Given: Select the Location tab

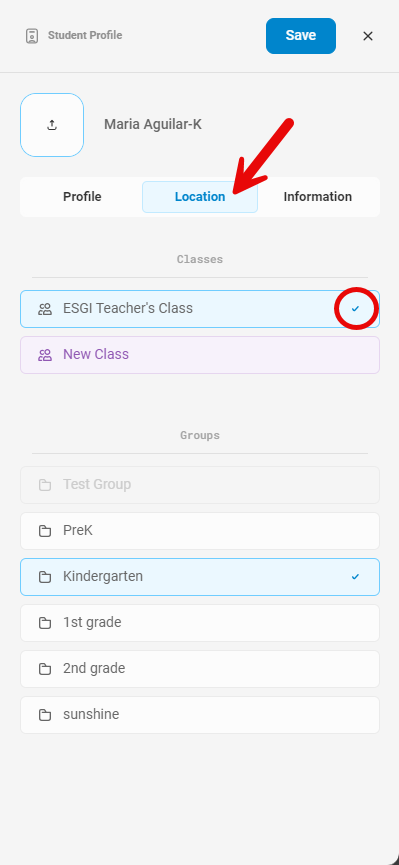Looking at the screenshot, I should pyautogui.click(x=200, y=197).
